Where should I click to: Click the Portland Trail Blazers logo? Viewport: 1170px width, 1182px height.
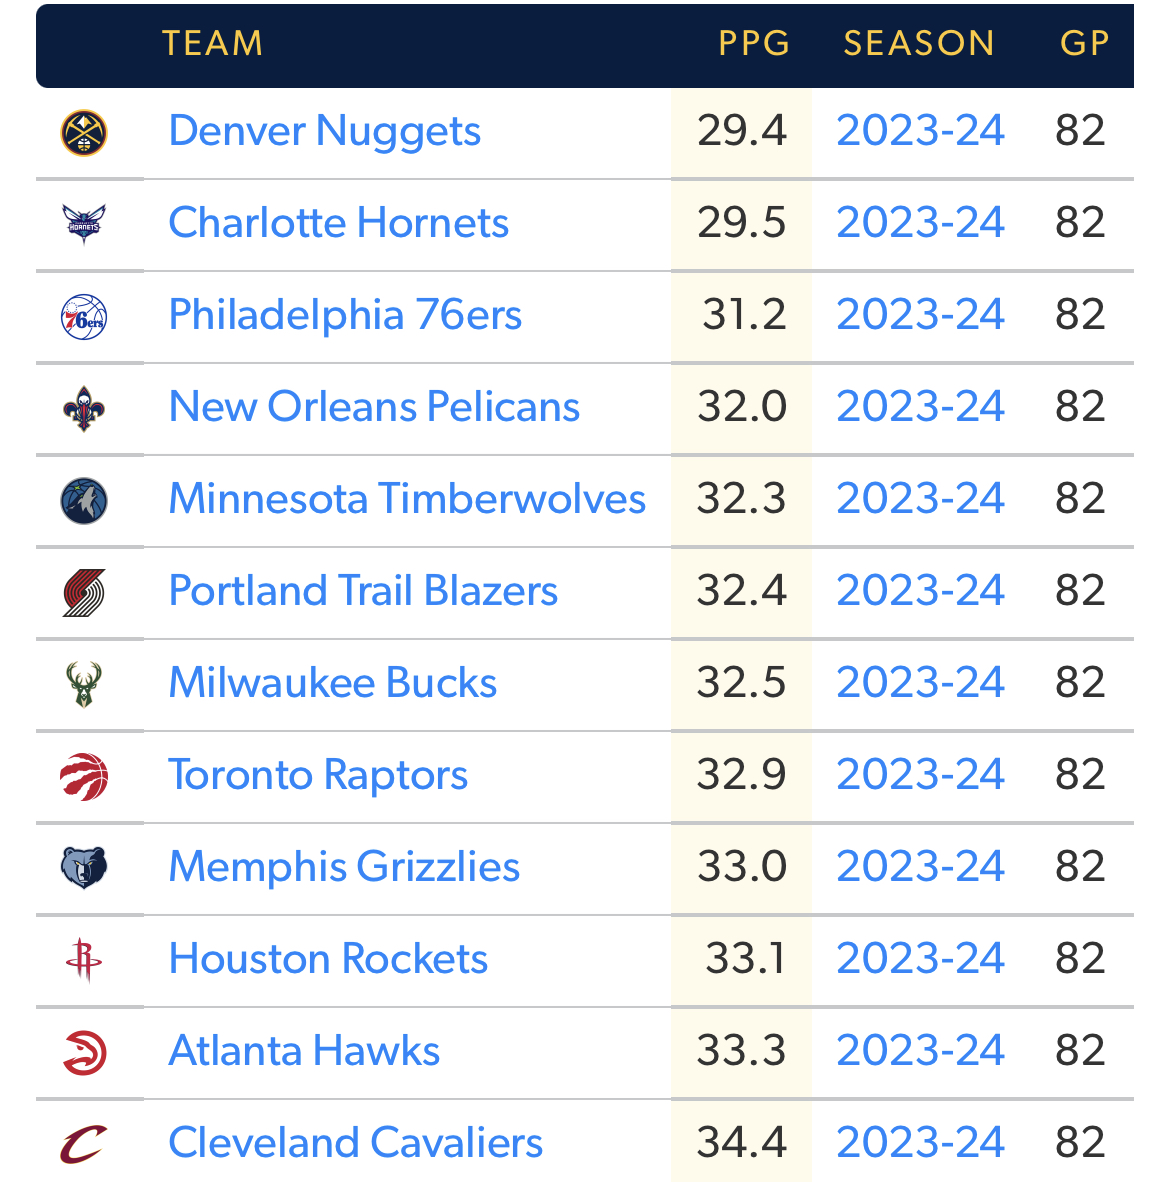click(84, 592)
